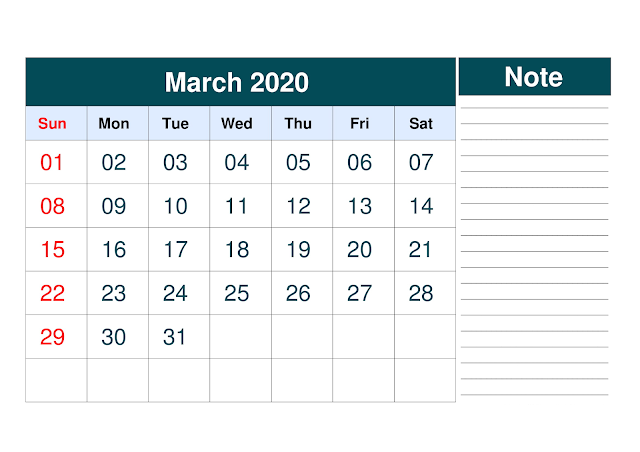Image resolution: width=640 pixels, height=452 pixels.
Task: Click date 10 cell
Action: coord(175,207)
